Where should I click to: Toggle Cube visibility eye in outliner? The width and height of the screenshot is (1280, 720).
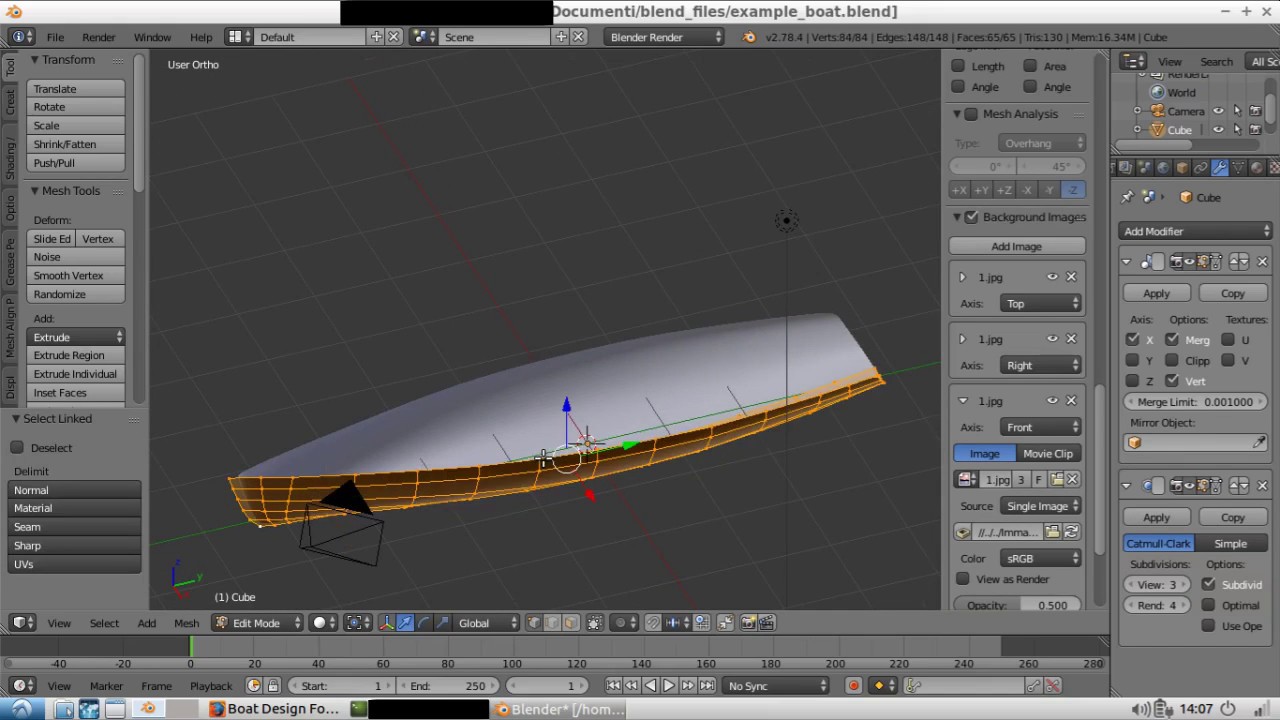(x=1218, y=129)
